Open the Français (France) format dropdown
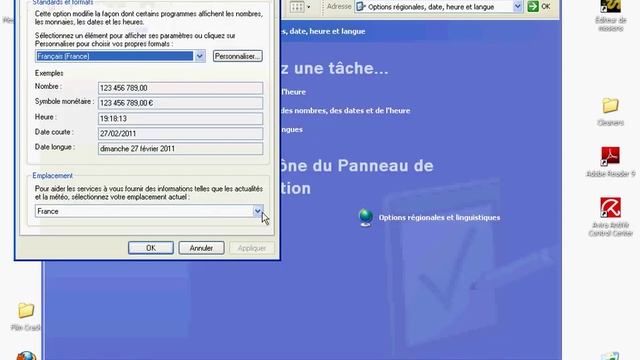The image size is (640, 360). click(x=120, y=56)
